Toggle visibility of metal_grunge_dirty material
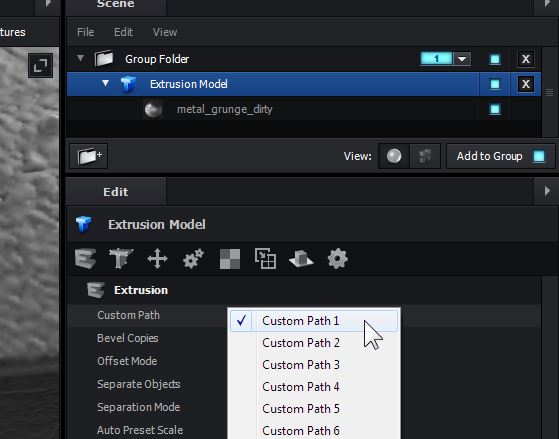Screen dimensions: 559x439 [495, 109]
